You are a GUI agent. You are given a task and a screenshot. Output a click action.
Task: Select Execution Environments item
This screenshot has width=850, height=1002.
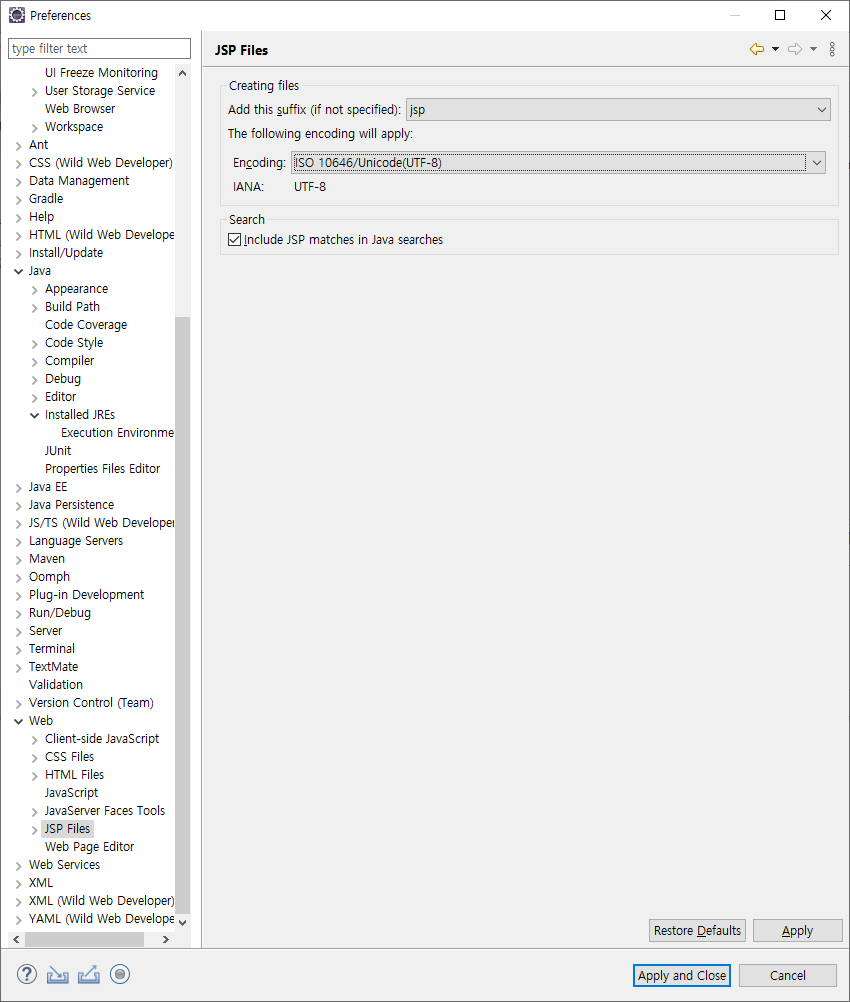tap(117, 433)
